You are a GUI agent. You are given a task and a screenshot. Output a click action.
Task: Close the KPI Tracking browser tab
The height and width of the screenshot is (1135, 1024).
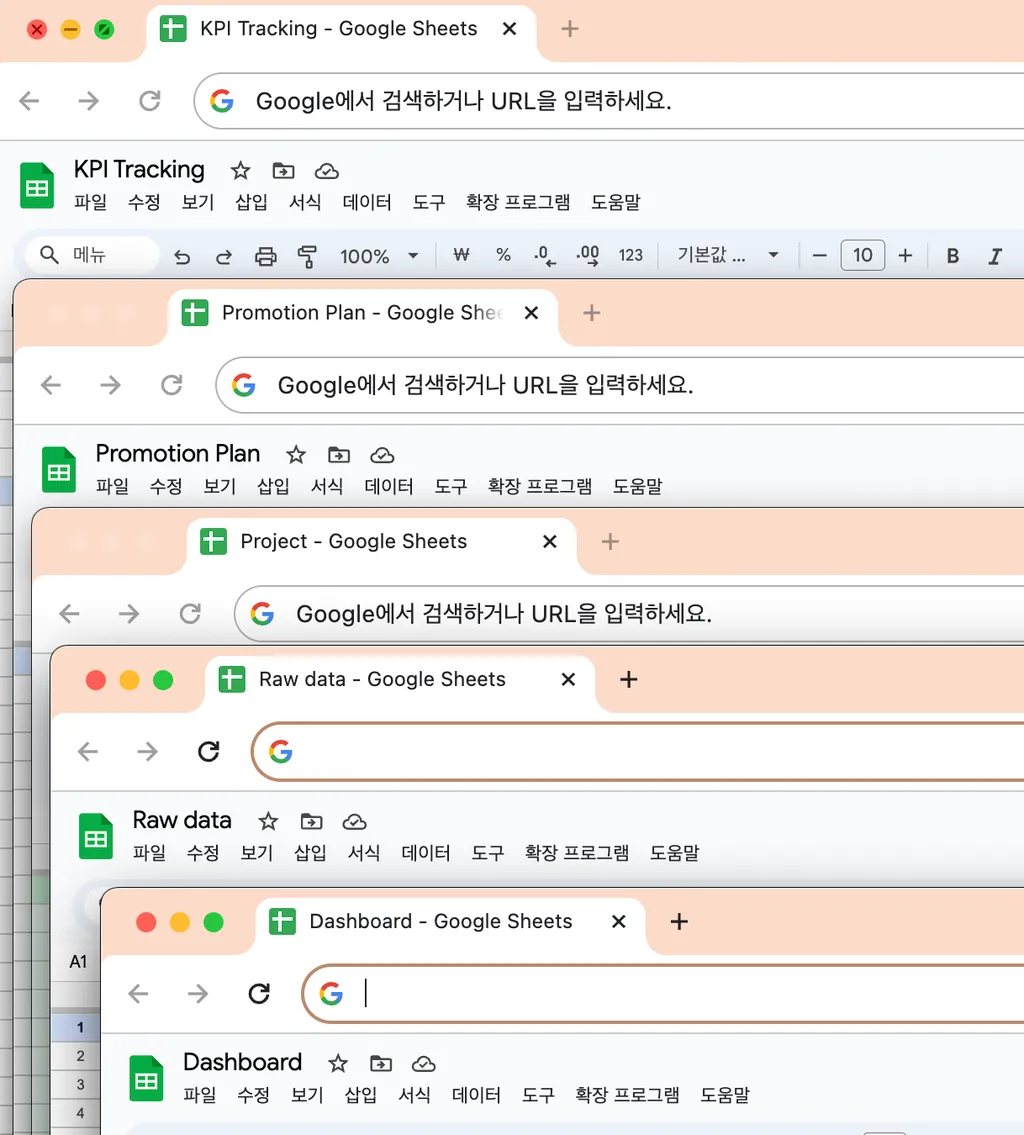(x=509, y=29)
